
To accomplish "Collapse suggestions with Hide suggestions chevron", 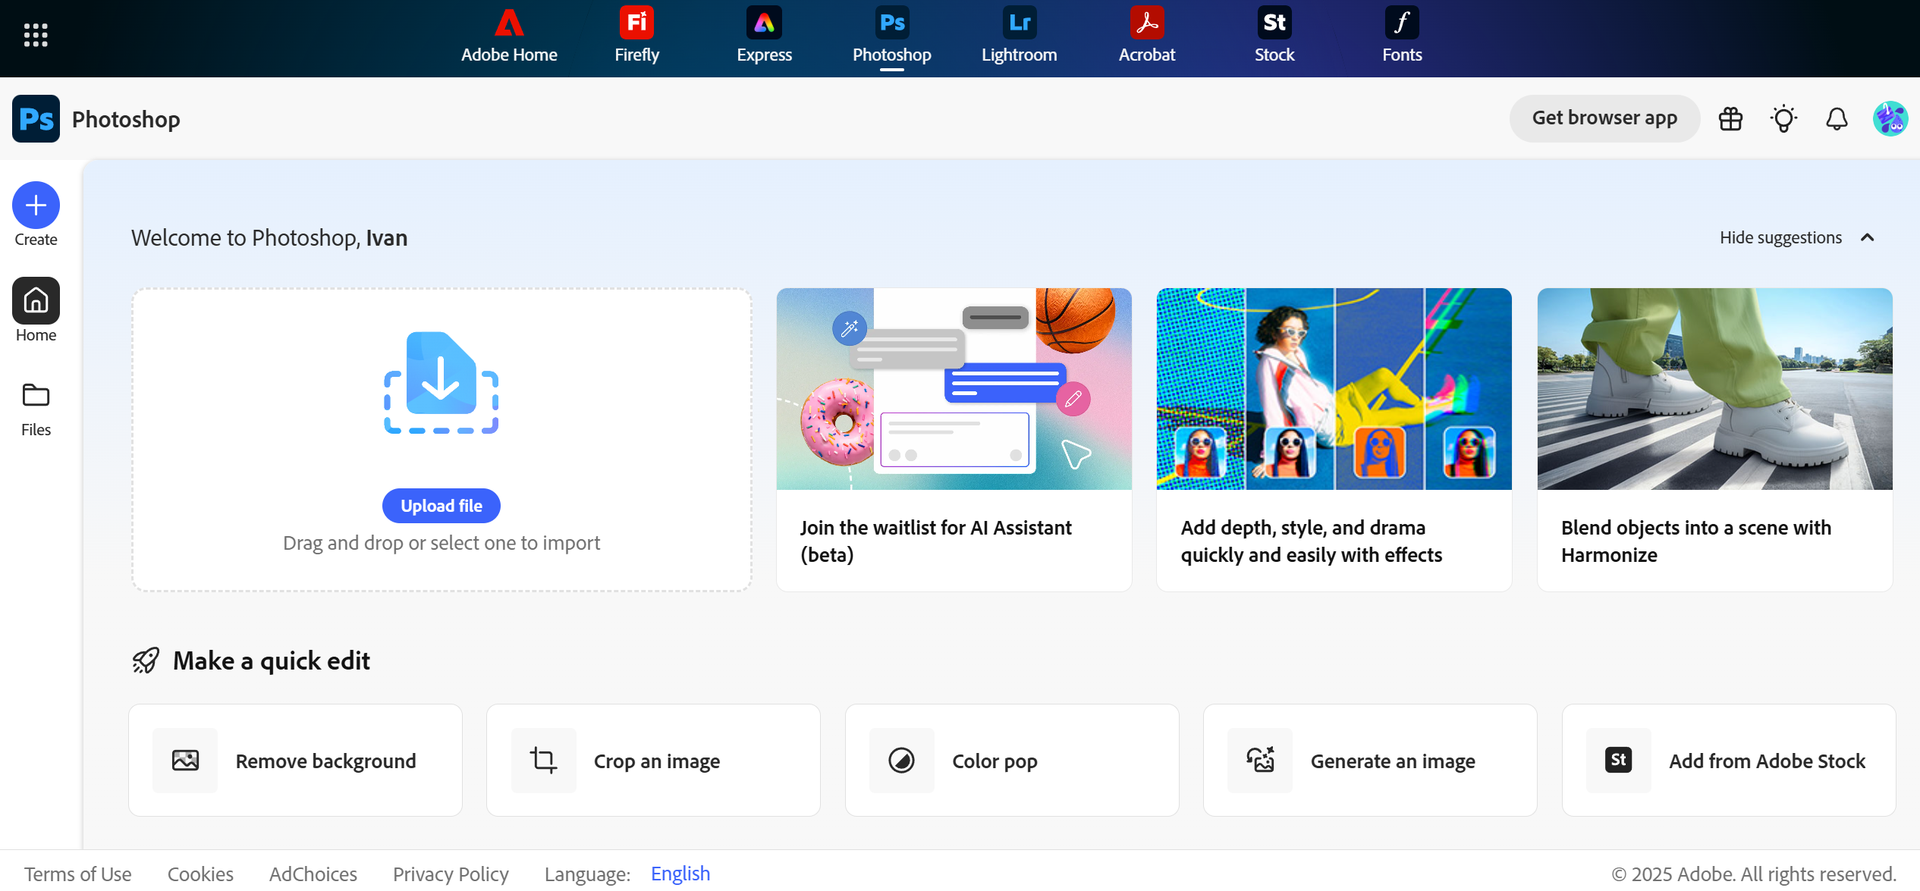I will pyautogui.click(x=1867, y=238).
